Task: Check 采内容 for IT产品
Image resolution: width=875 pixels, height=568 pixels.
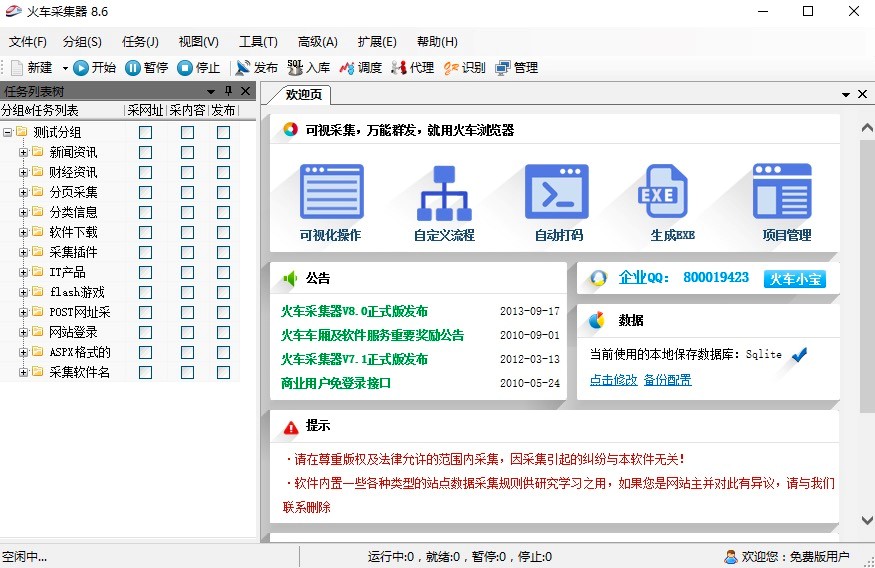Action: point(188,272)
